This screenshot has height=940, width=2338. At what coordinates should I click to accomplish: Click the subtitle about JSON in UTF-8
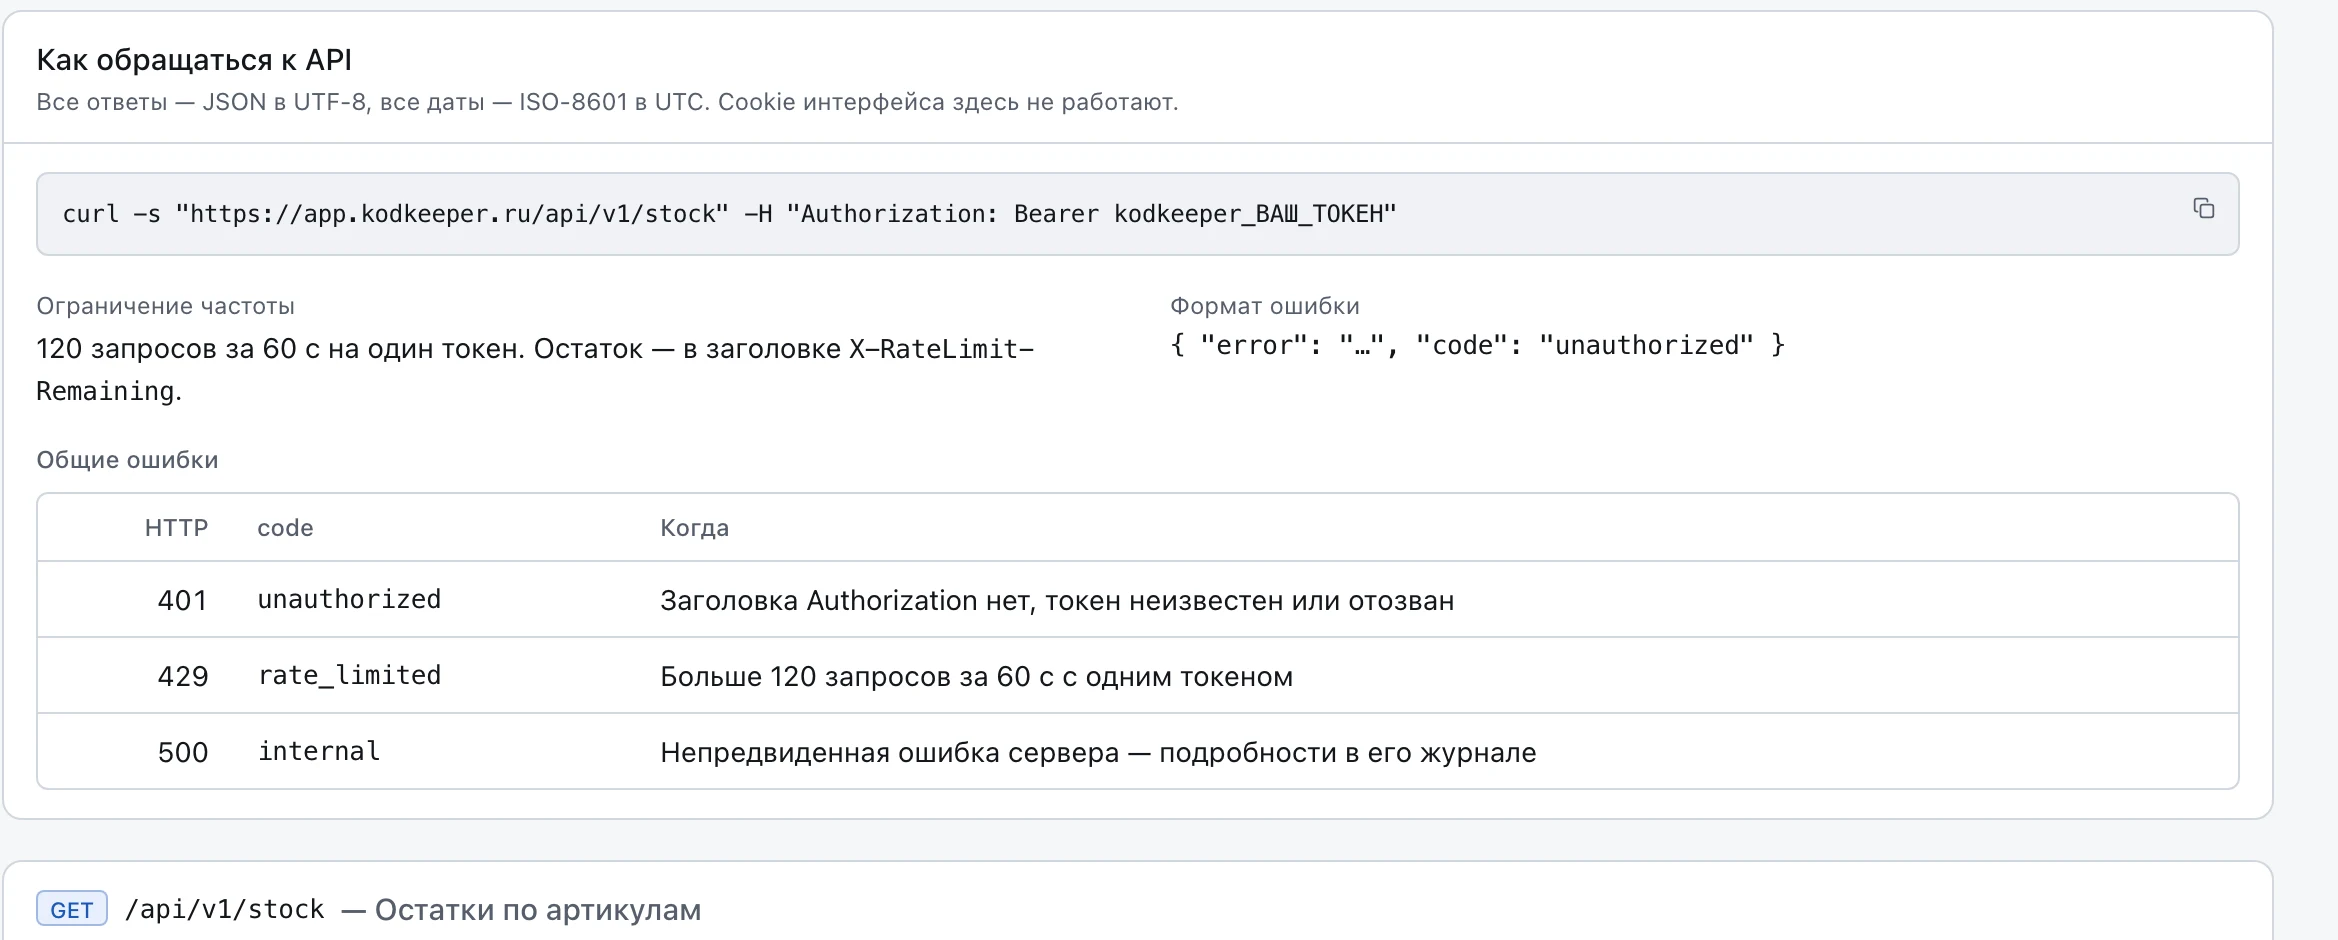click(x=607, y=102)
